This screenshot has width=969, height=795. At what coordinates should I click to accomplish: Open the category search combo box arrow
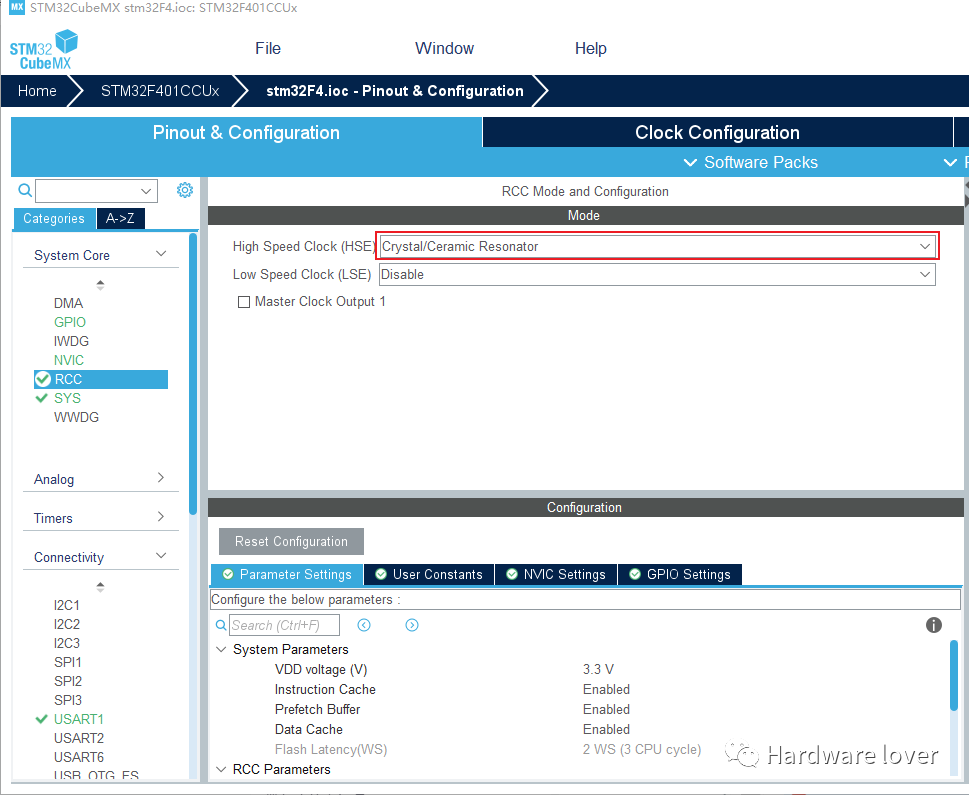coord(146,191)
